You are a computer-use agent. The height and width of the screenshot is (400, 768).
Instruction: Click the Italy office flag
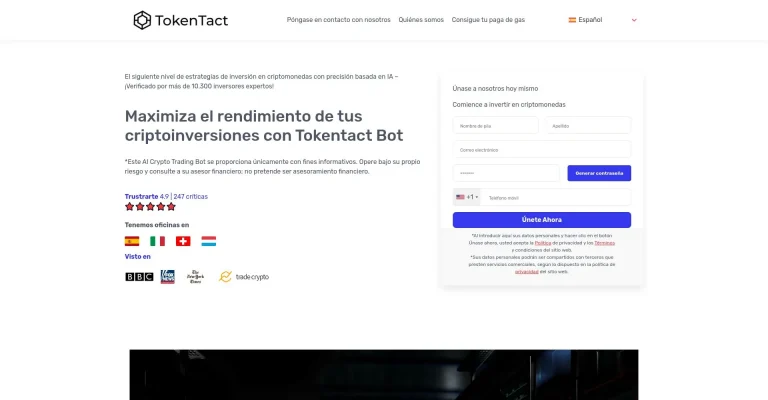pos(157,241)
